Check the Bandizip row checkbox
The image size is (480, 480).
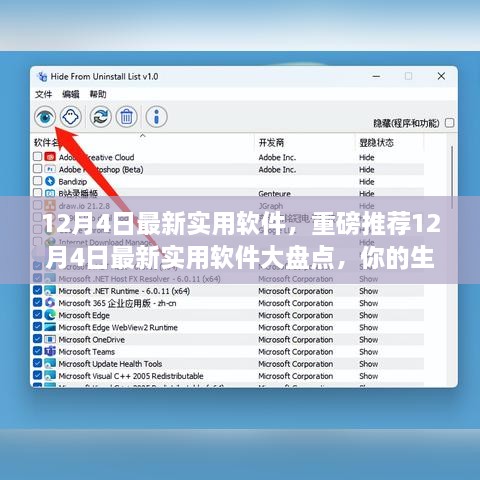click(x=38, y=180)
